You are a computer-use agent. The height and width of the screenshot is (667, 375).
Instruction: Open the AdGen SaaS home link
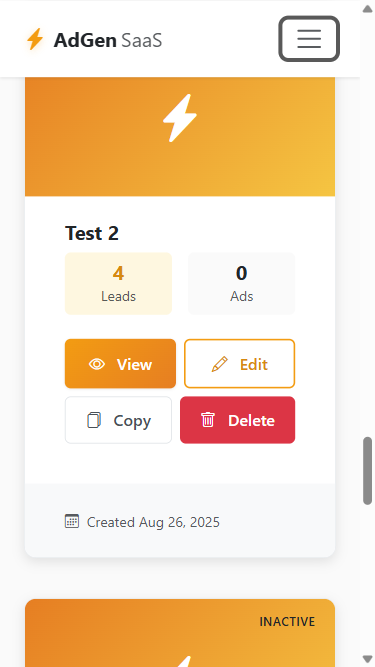point(94,40)
